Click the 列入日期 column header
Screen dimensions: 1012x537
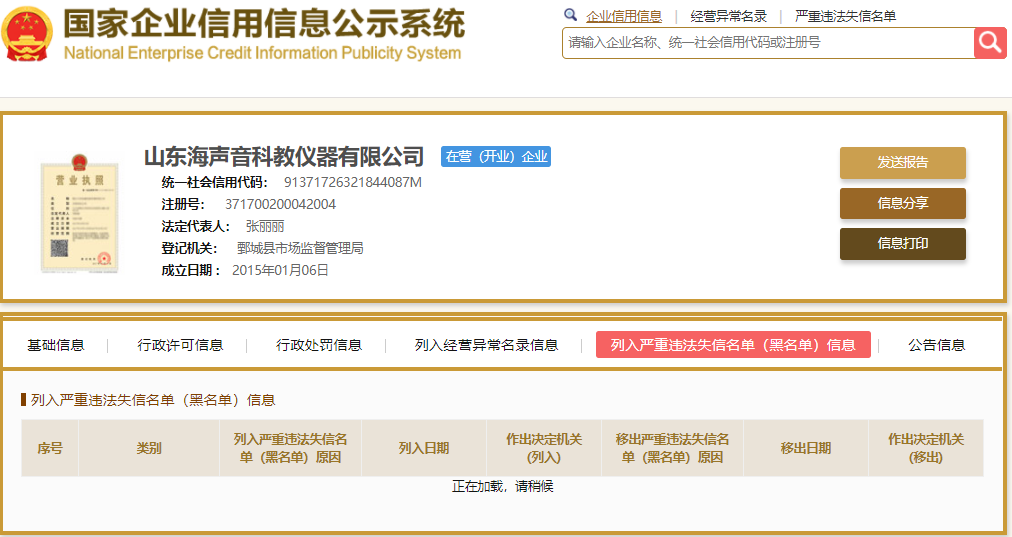point(423,448)
